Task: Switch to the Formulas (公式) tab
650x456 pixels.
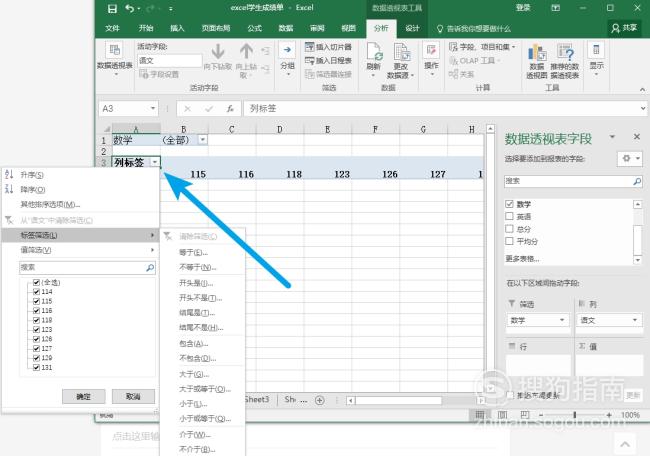Action: 255,28
